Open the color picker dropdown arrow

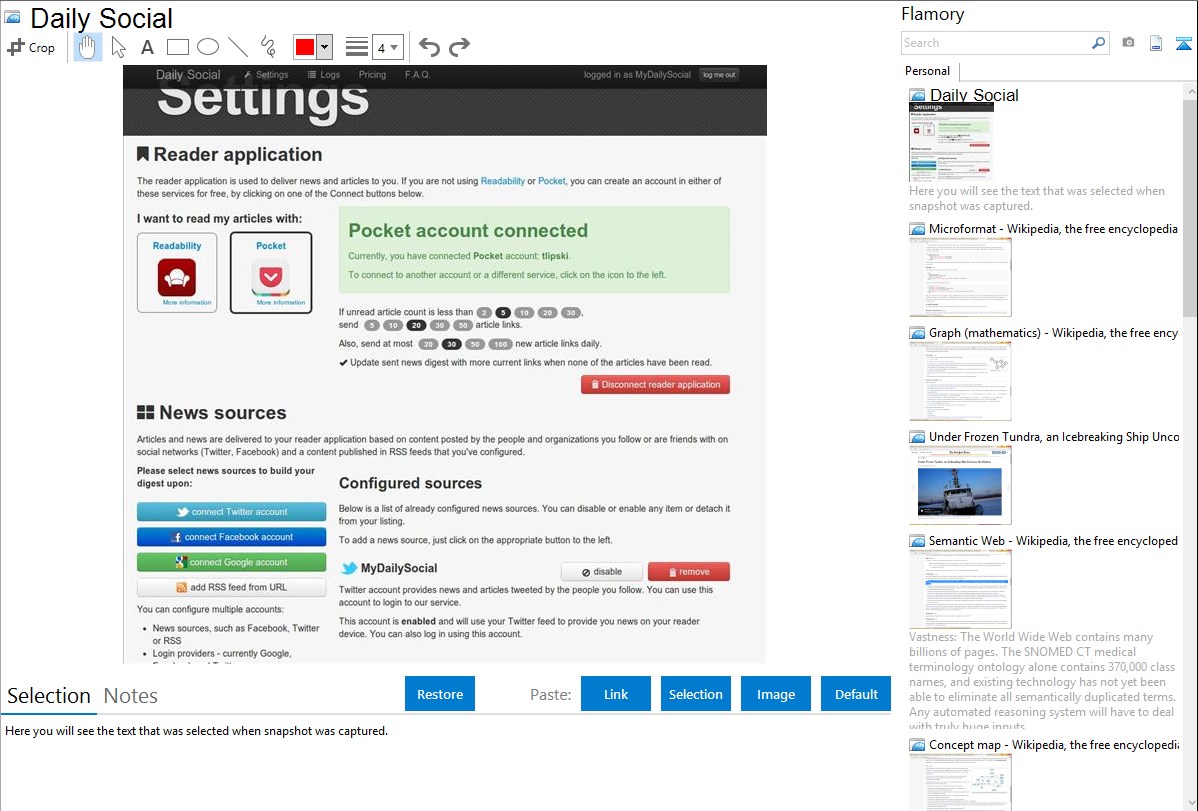(325, 47)
